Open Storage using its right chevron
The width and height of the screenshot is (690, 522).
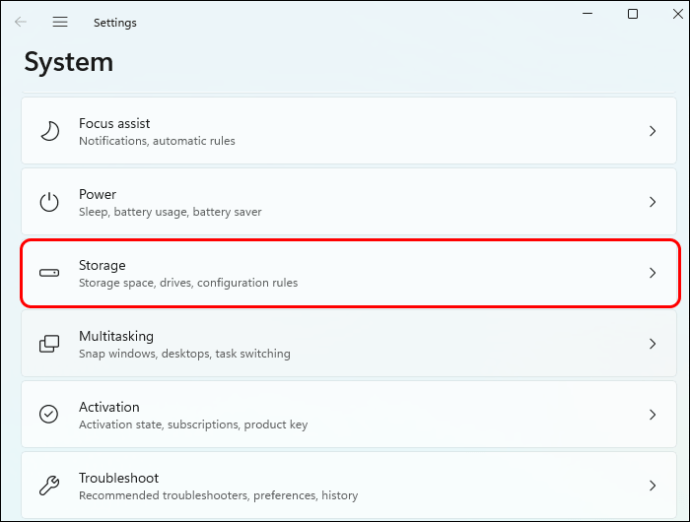coord(652,273)
